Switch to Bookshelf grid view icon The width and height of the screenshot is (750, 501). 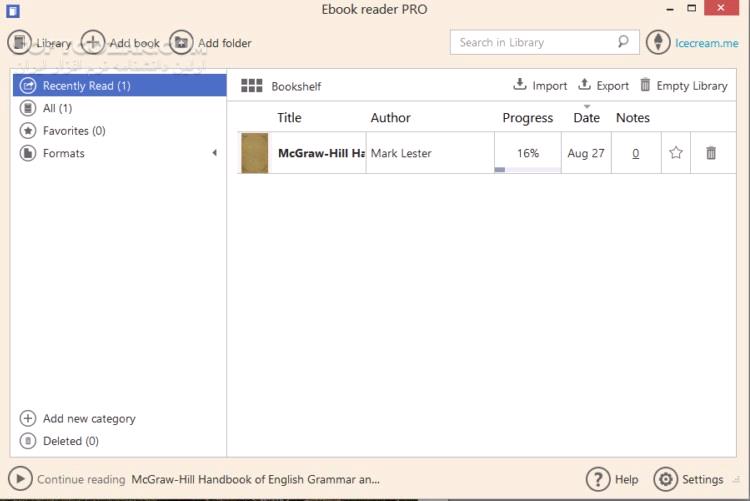(x=252, y=86)
